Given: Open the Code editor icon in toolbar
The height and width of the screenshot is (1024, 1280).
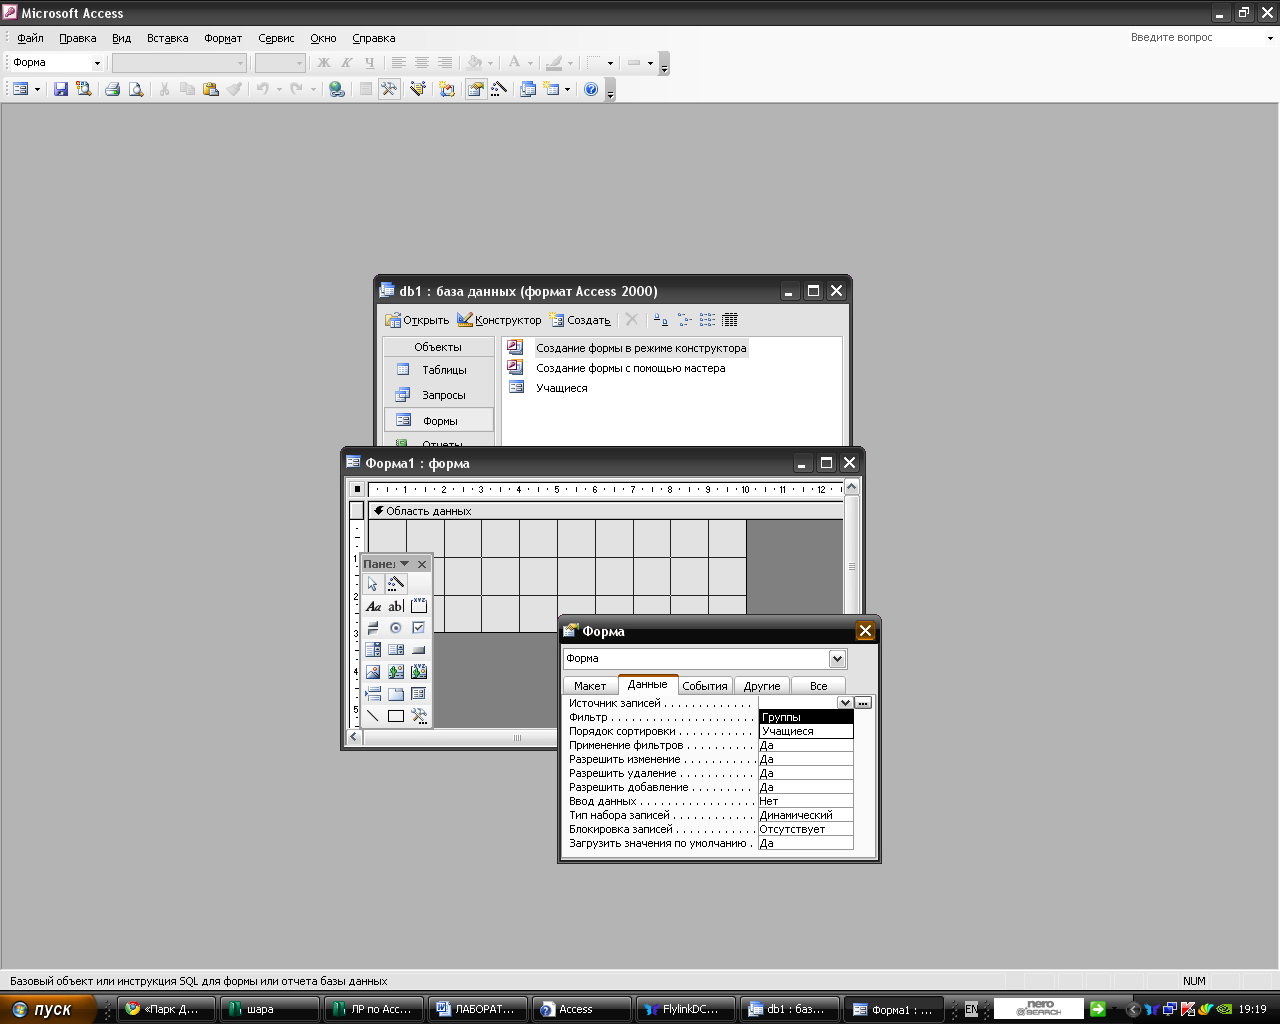Looking at the screenshot, I should tap(447, 89).
